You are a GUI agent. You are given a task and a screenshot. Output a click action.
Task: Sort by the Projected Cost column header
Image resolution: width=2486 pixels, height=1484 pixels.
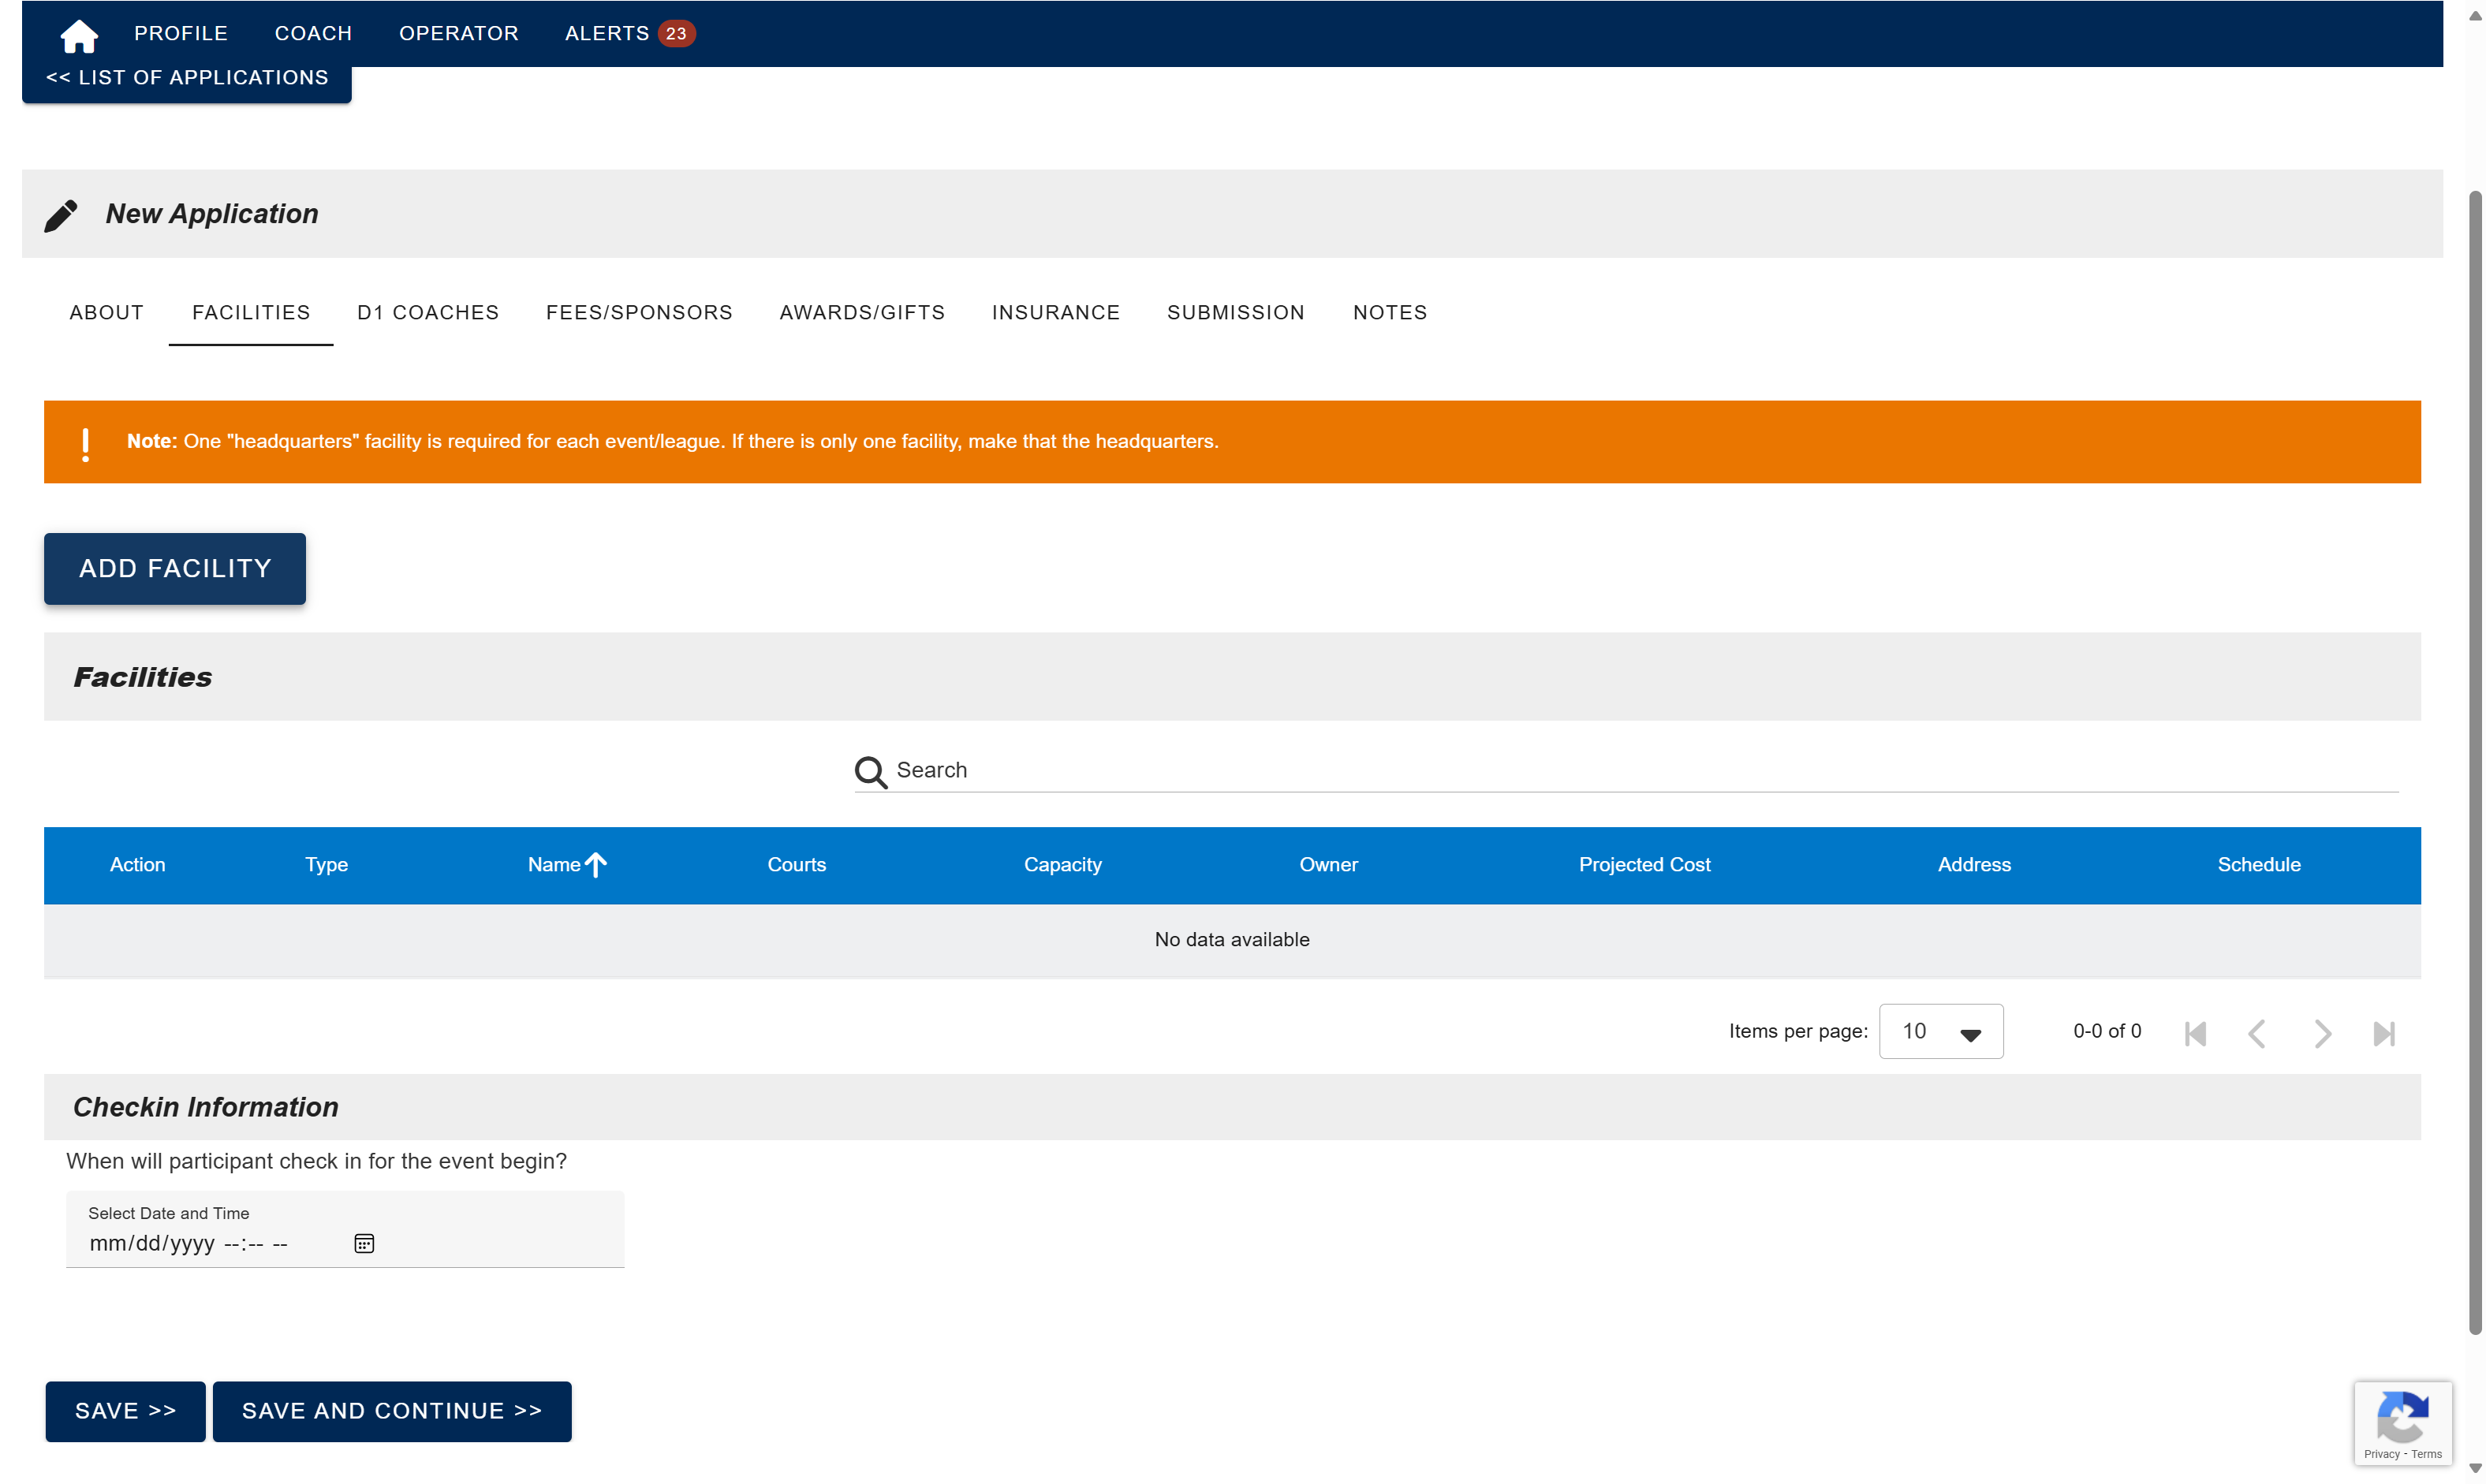pos(1644,864)
